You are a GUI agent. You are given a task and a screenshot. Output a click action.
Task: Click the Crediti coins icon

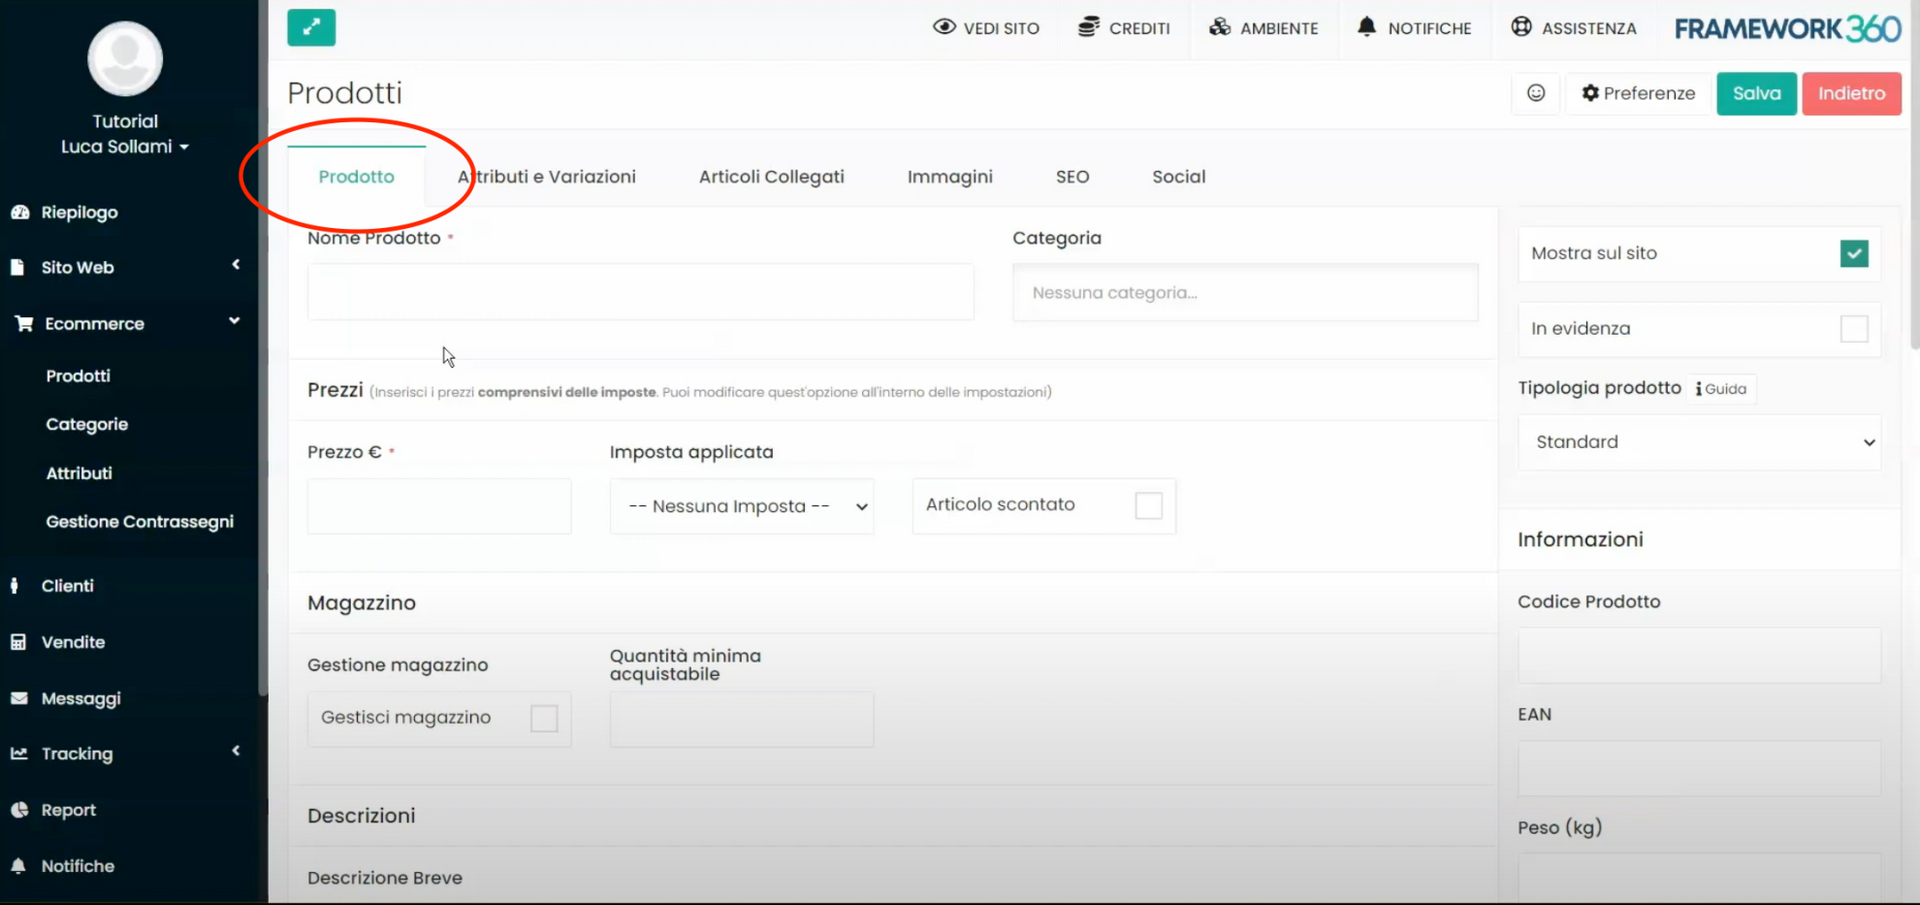1087,27
